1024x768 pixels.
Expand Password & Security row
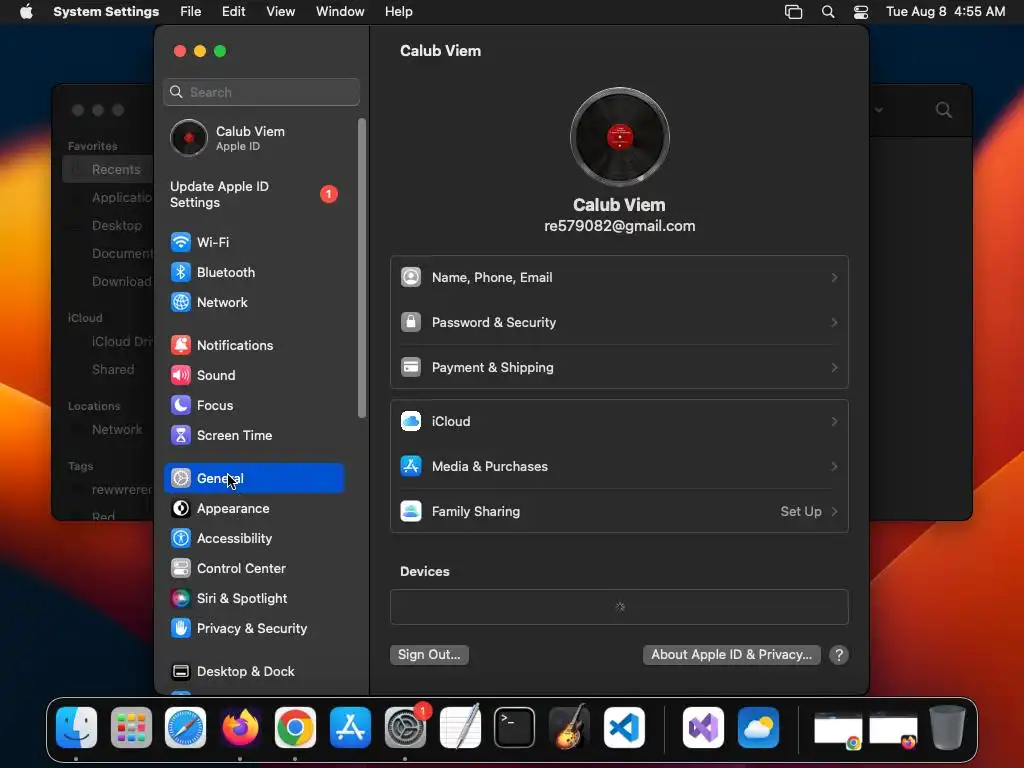pos(619,323)
